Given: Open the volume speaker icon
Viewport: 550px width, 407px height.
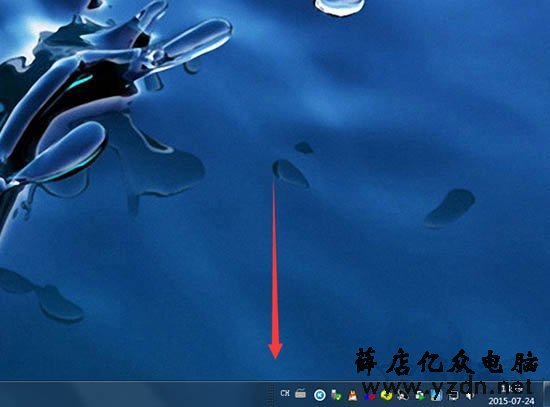Looking at the screenshot, I should (470, 396).
